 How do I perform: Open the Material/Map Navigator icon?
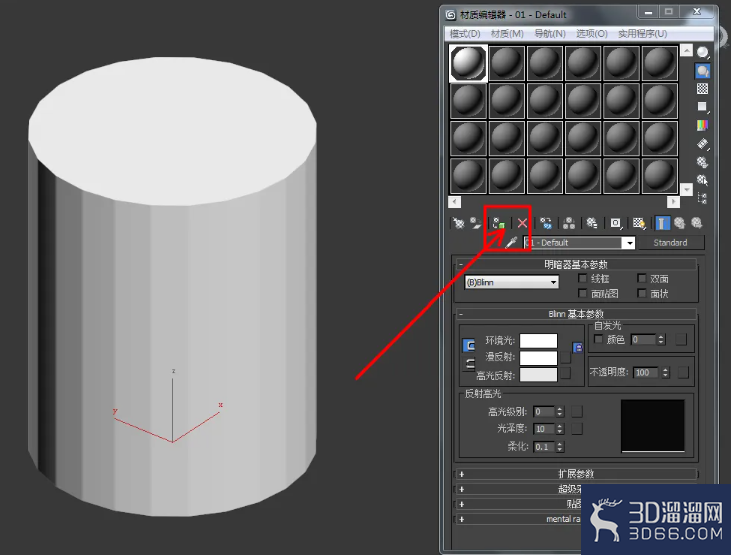[x=703, y=198]
